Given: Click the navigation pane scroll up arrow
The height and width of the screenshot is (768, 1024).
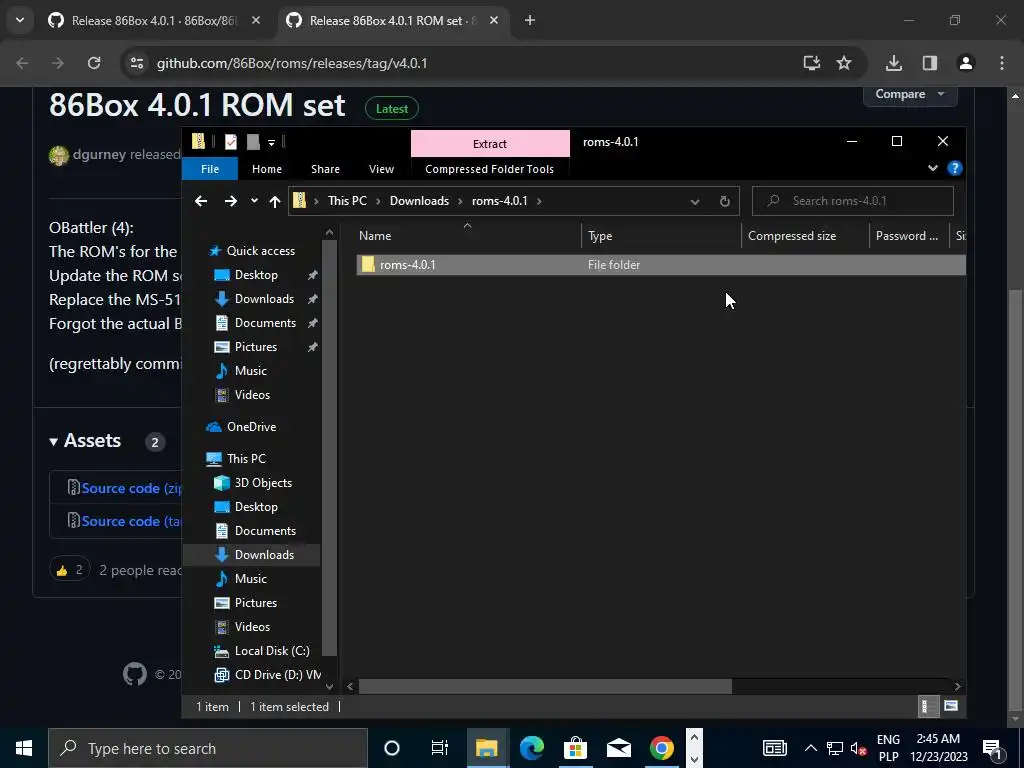Looking at the screenshot, I should [329, 232].
